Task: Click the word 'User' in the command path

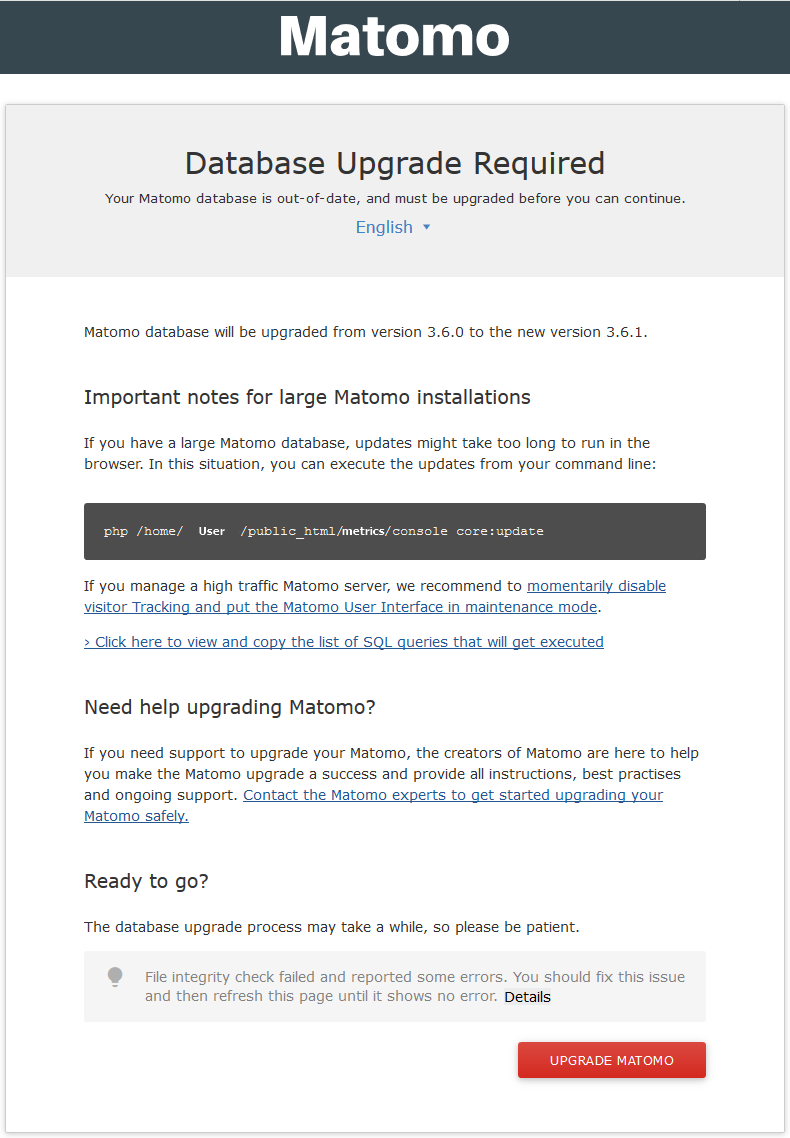Action: pos(212,531)
